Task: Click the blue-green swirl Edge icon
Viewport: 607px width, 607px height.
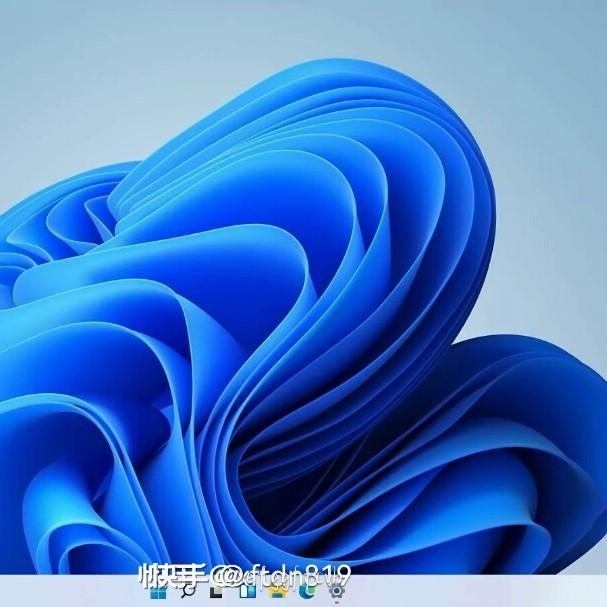Action: click(x=306, y=592)
